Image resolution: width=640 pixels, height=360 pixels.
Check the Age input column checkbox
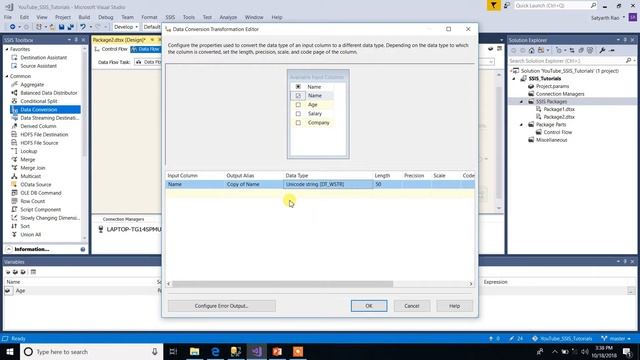coord(298,104)
